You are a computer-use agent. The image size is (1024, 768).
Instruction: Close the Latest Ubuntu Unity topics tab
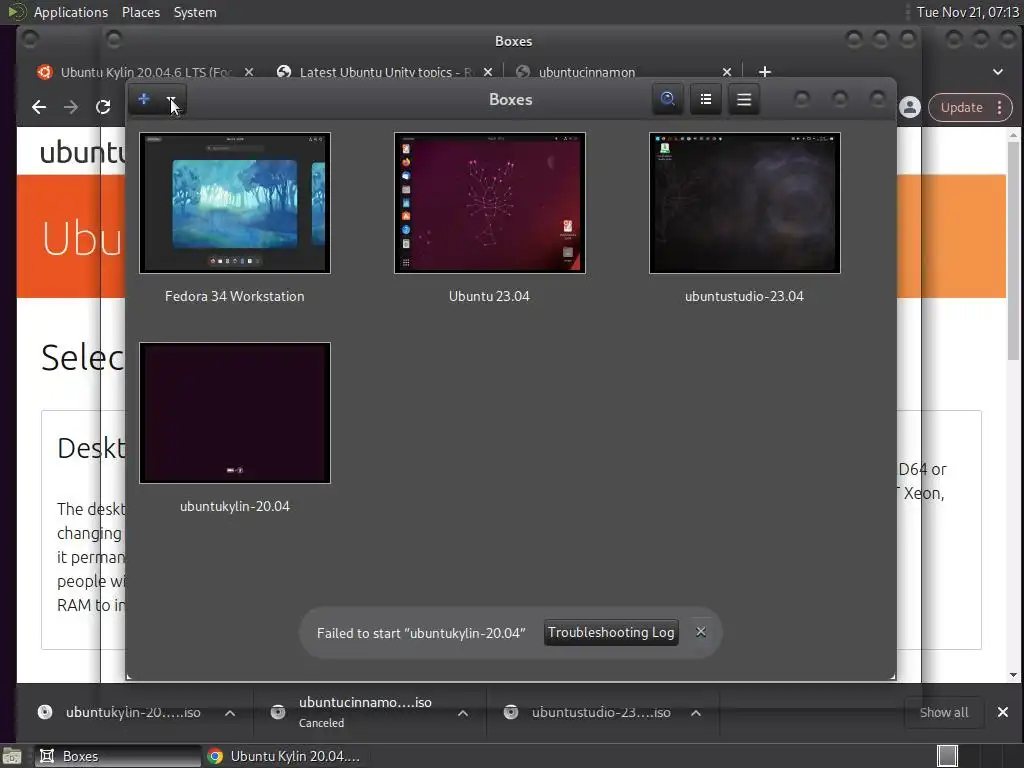pyautogui.click(x=488, y=72)
